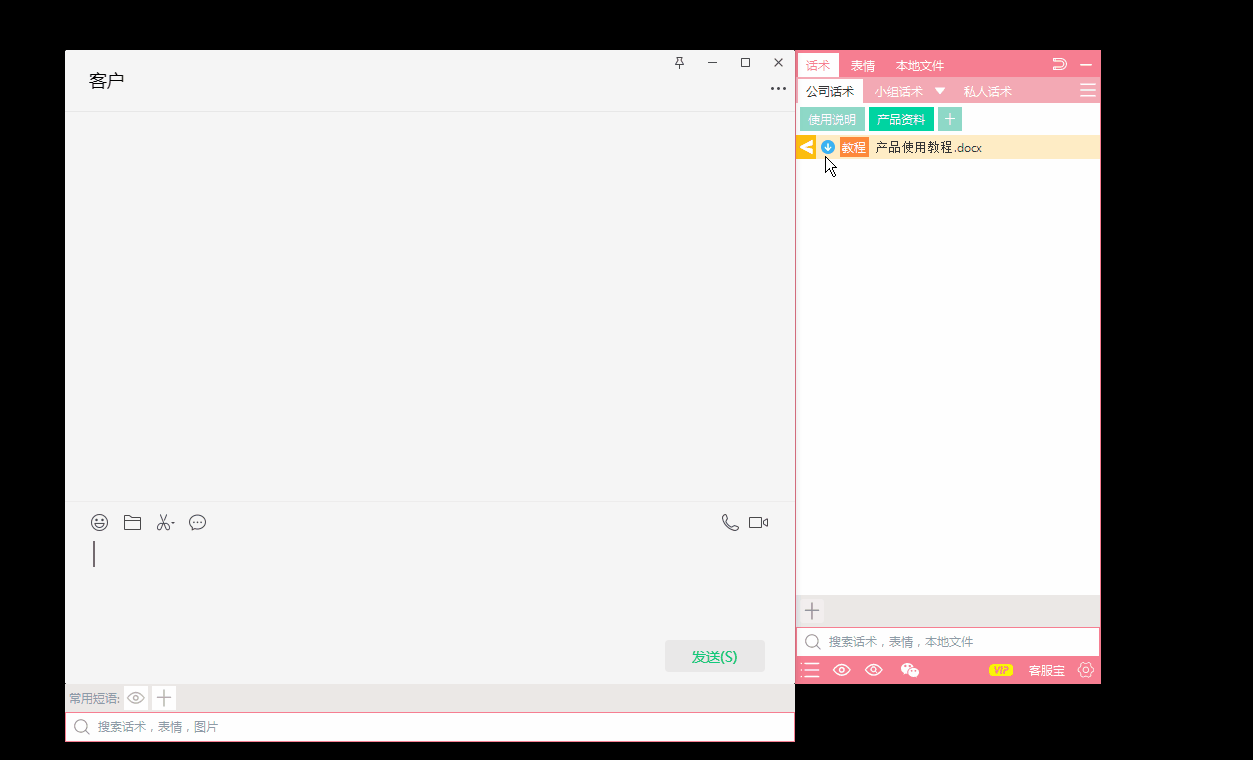
Task: Select the emoji icon in the chat toolbar
Action: click(x=99, y=522)
